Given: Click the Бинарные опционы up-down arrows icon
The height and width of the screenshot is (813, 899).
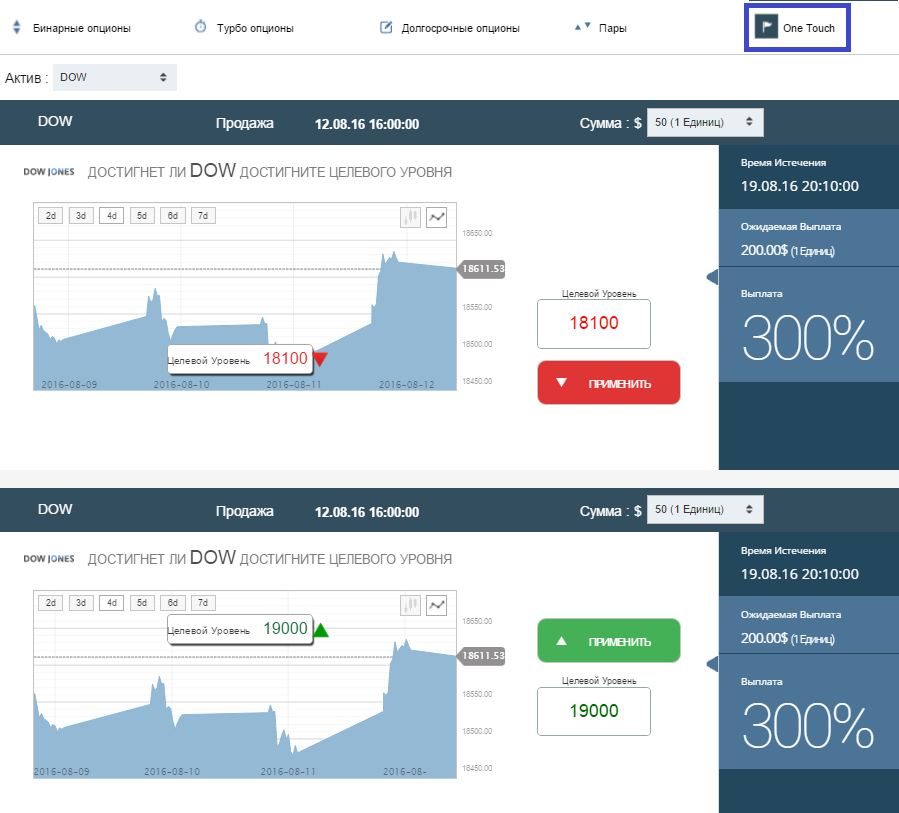Looking at the screenshot, I should tap(17, 27).
